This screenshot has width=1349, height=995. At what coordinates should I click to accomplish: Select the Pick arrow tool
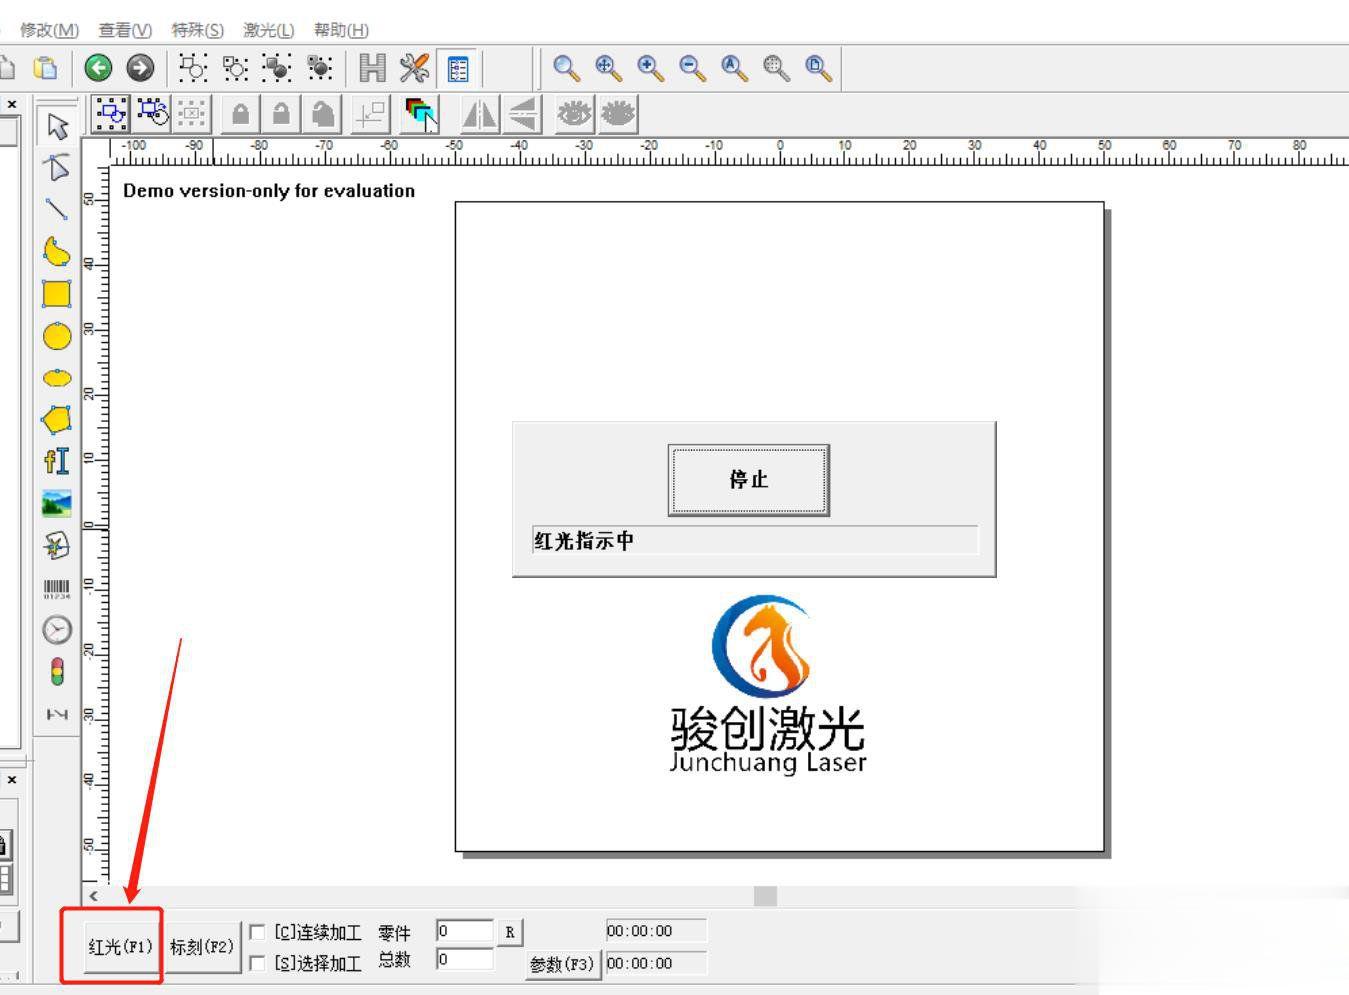pos(57,126)
